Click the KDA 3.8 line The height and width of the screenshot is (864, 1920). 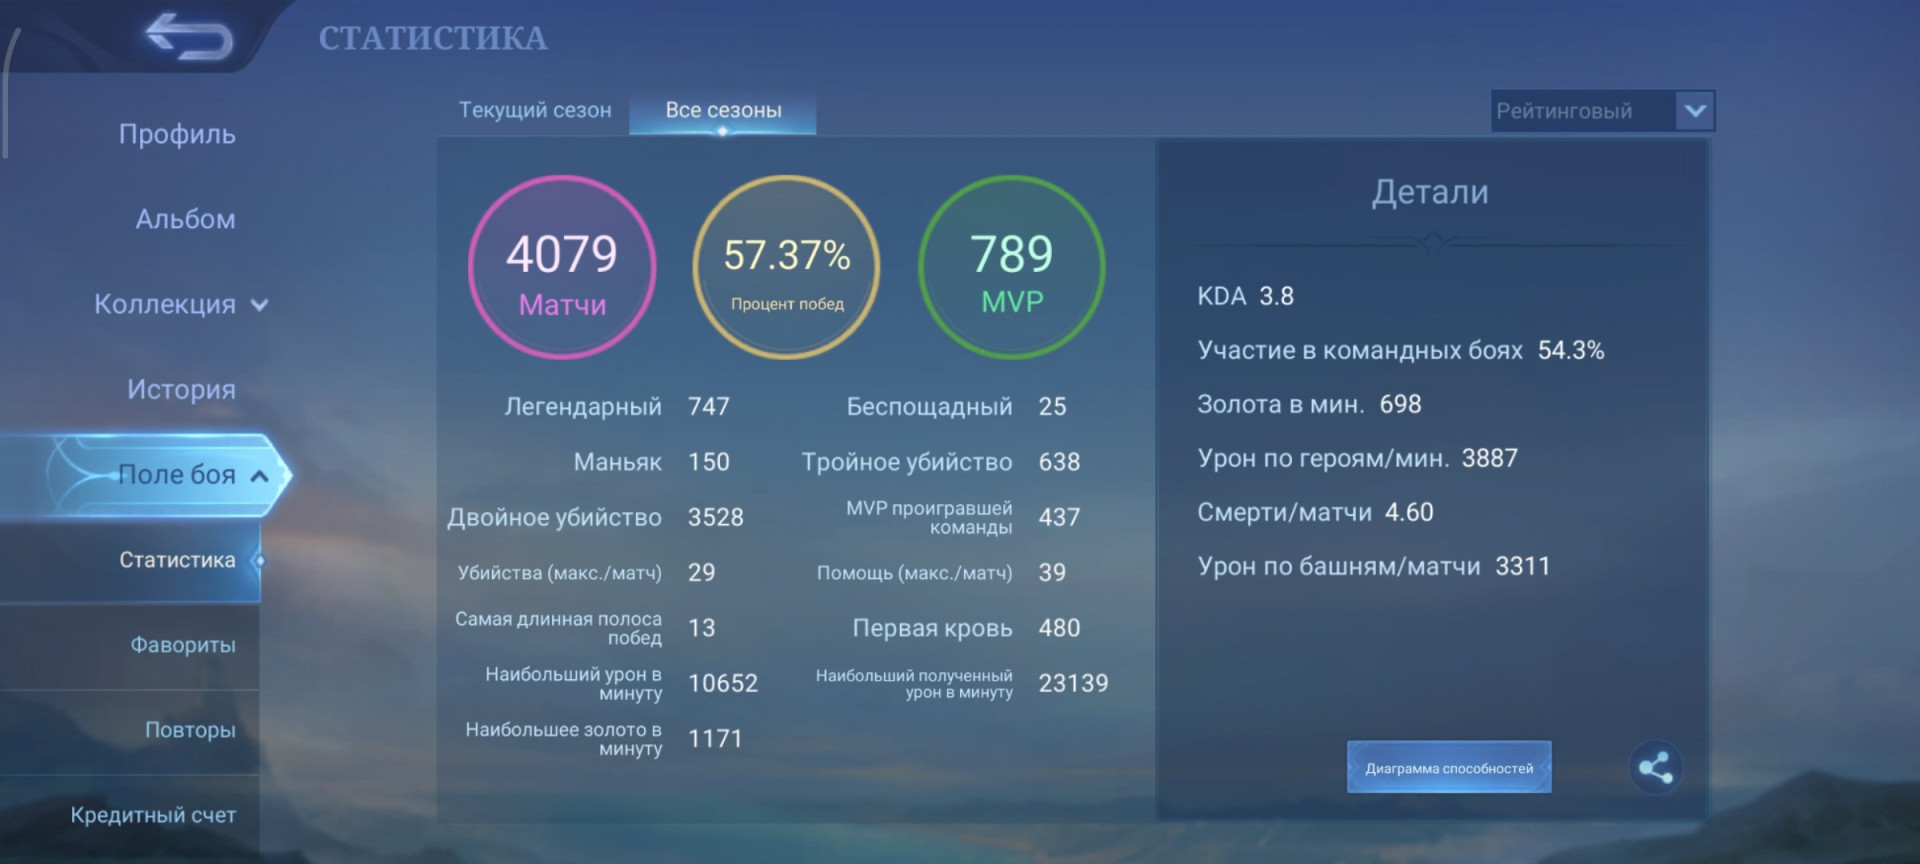pos(1246,296)
